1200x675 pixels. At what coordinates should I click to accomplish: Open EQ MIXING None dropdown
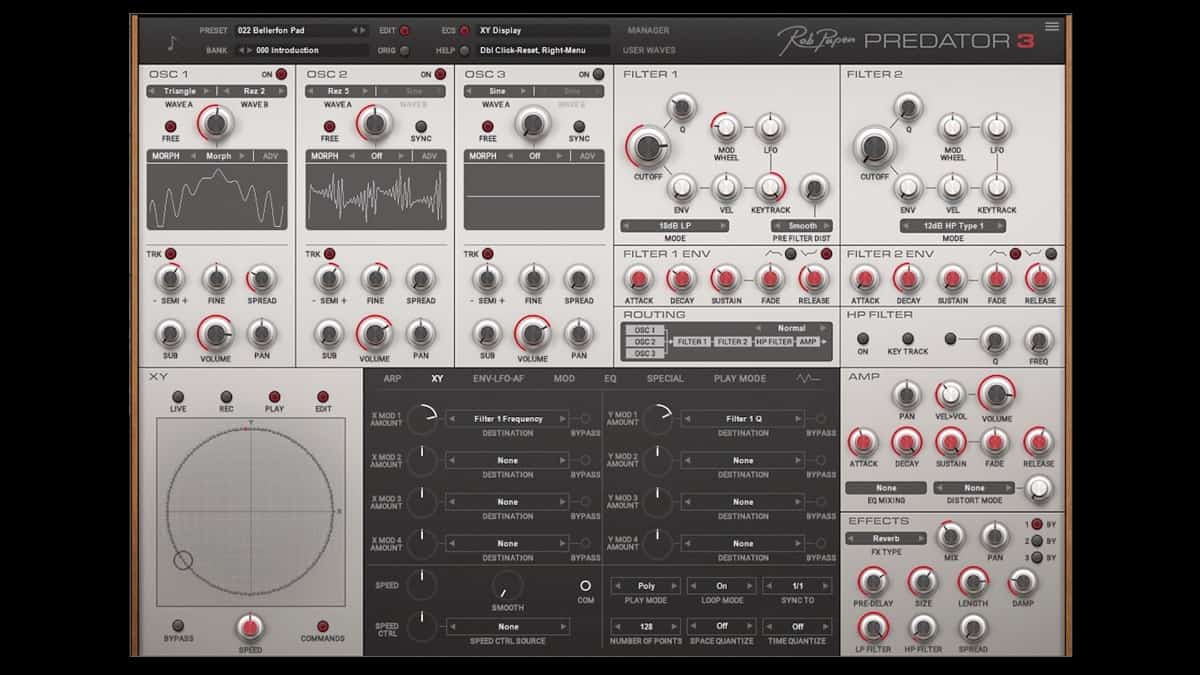pyautogui.click(x=886, y=488)
